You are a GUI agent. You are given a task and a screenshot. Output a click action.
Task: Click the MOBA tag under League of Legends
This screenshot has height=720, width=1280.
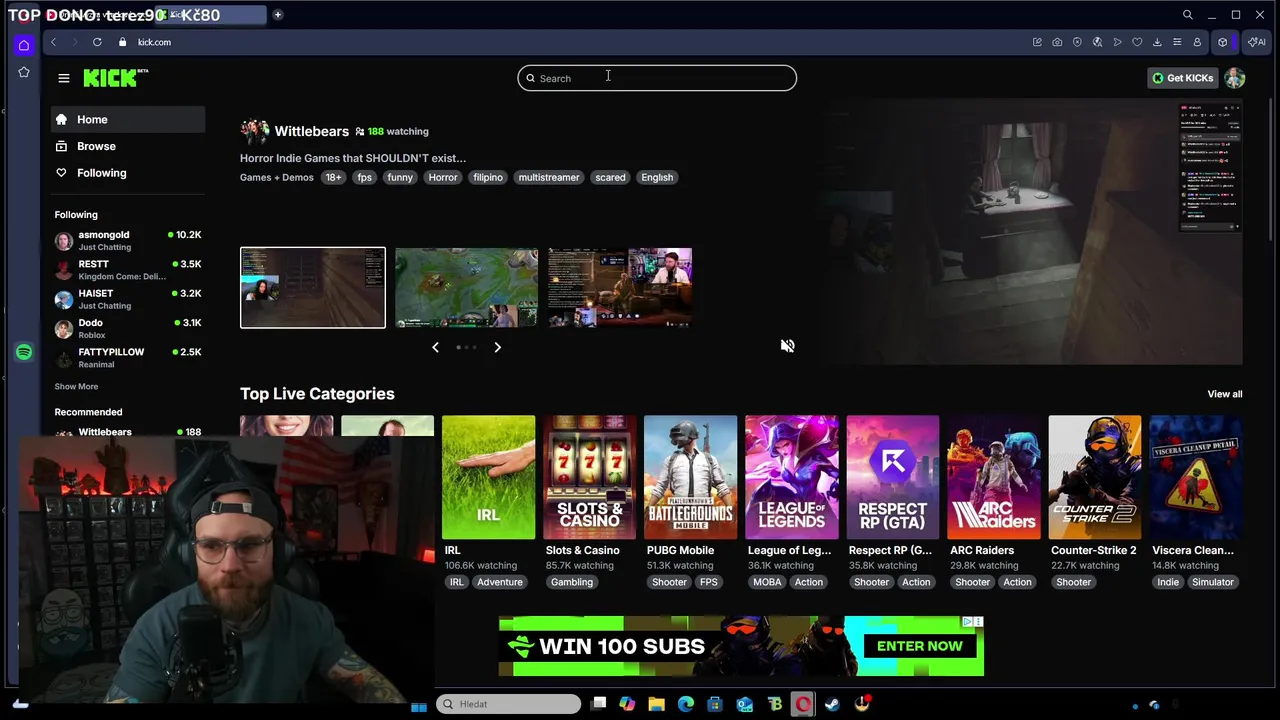tap(767, 582)
